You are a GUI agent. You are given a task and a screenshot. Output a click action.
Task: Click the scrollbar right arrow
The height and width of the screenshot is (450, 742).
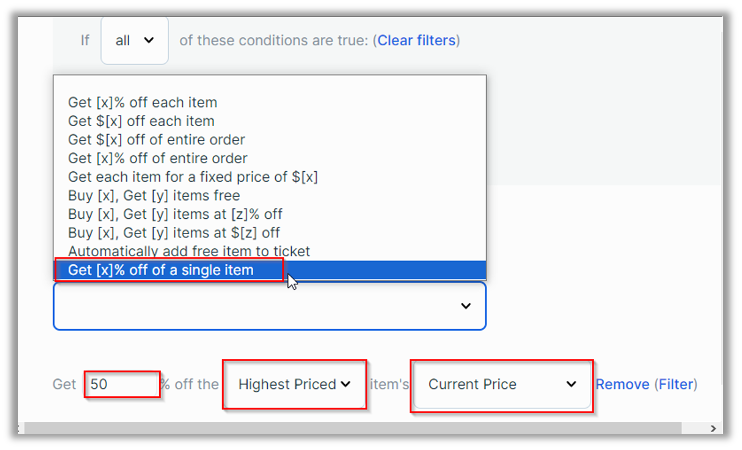tap(713, 428)
